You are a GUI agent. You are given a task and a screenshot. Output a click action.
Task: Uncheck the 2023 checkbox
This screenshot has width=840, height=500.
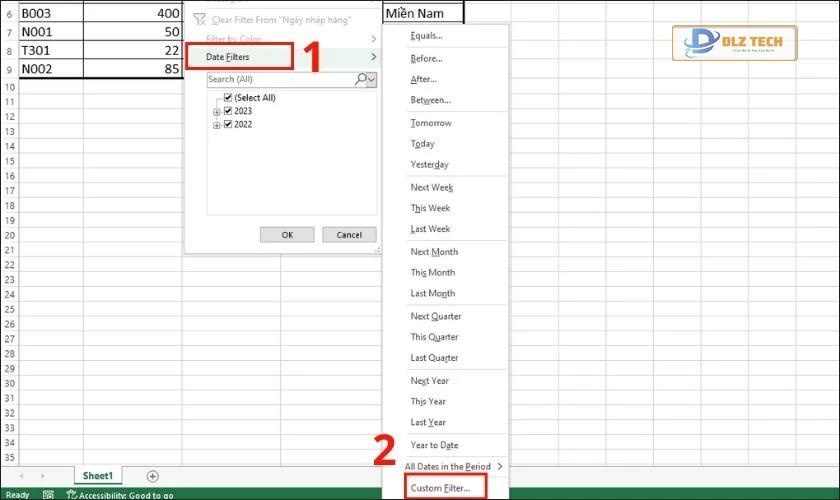pyautogui.click(x=229, y=111)
